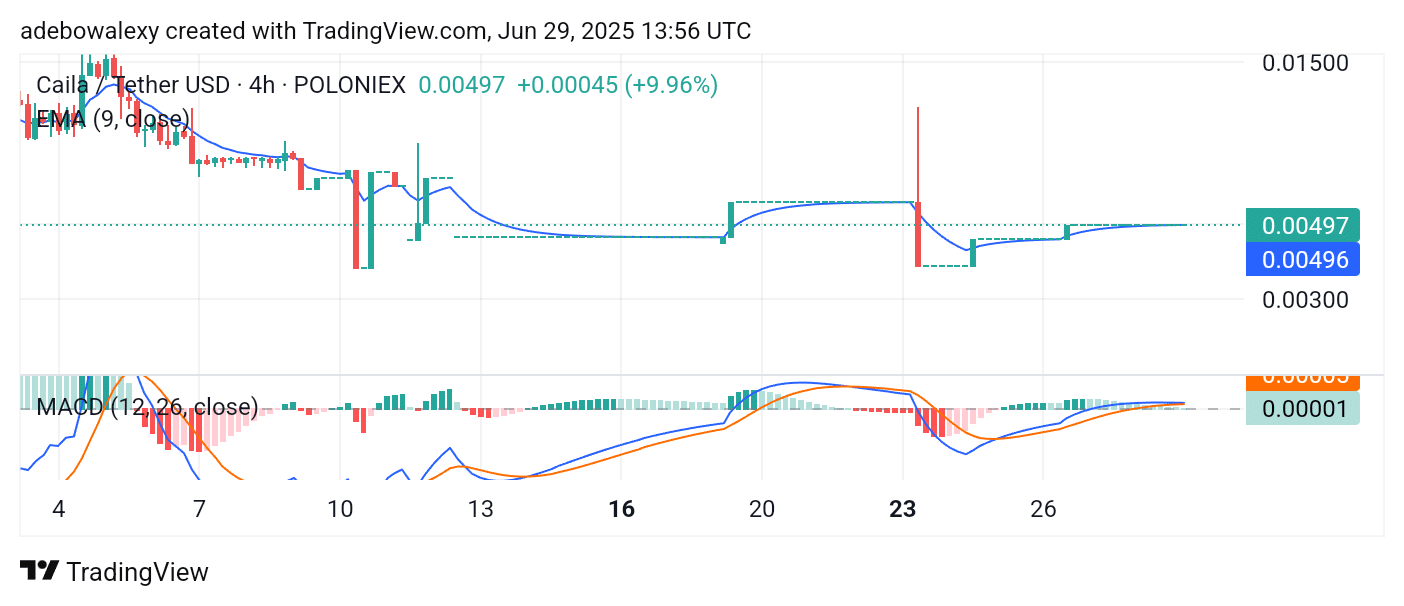1404x606 pixels.
Task: Click the EMA (9, close) indicator label
Action: coord(113,120)
